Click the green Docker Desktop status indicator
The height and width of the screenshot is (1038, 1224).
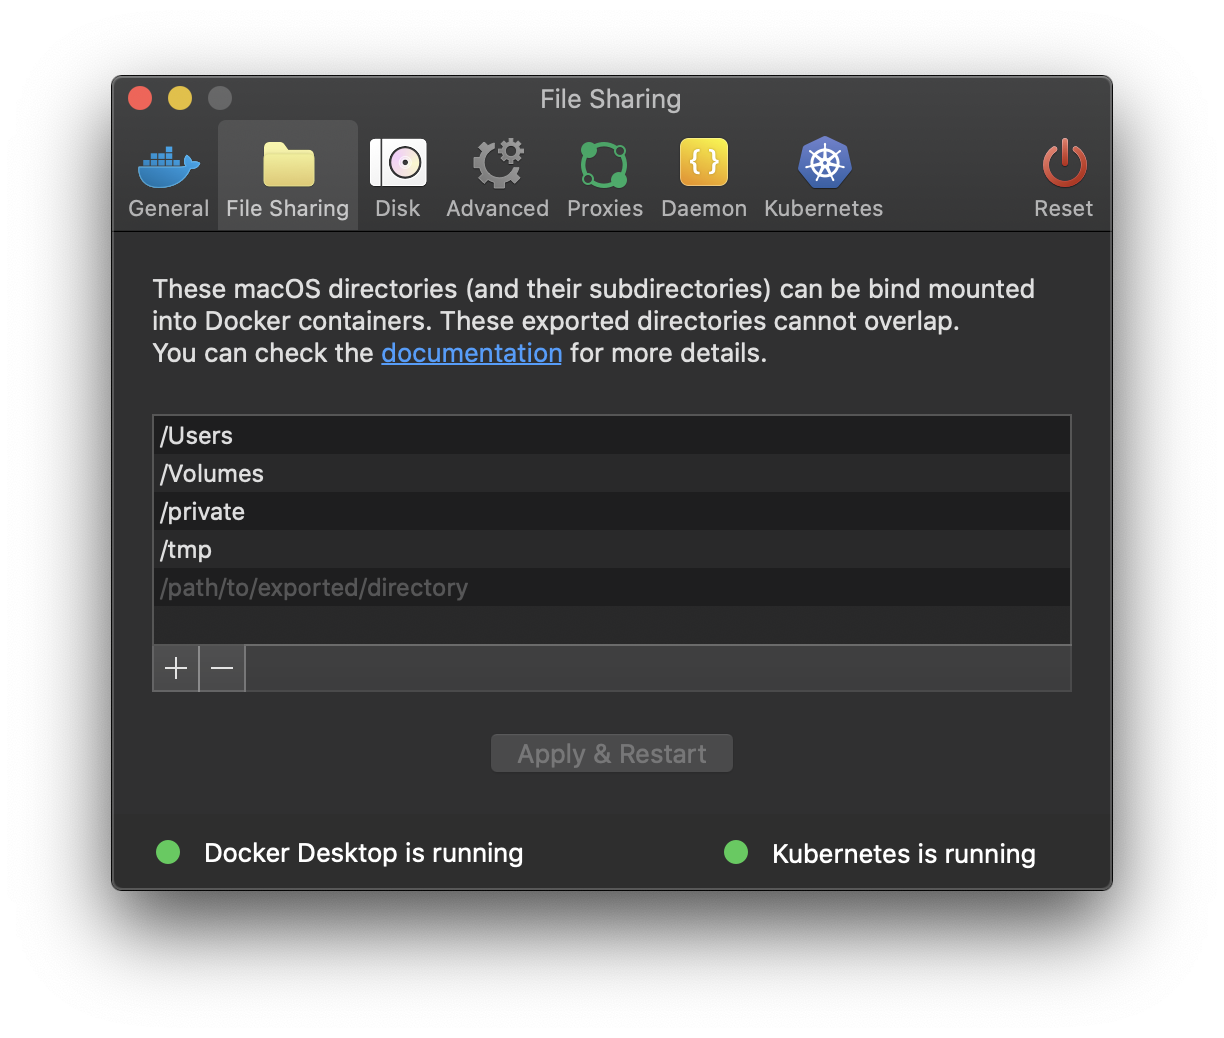tap(168, 852)
